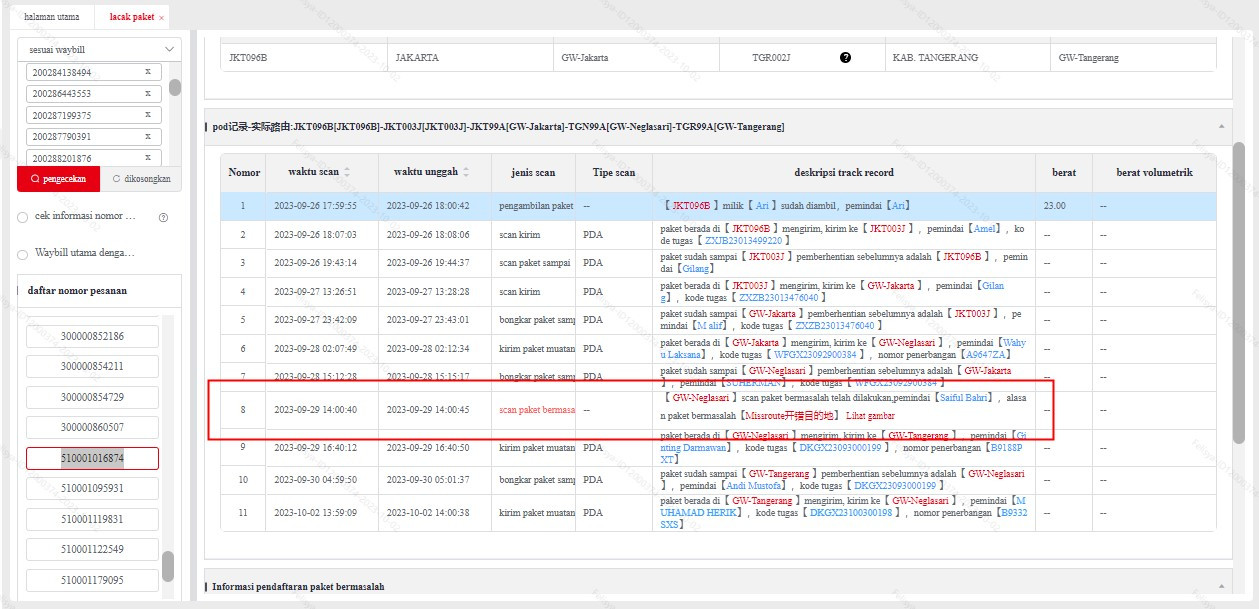Sort by waktu scan column arrows
Viewport: 1259px width, 609px height.
point(347,172)
